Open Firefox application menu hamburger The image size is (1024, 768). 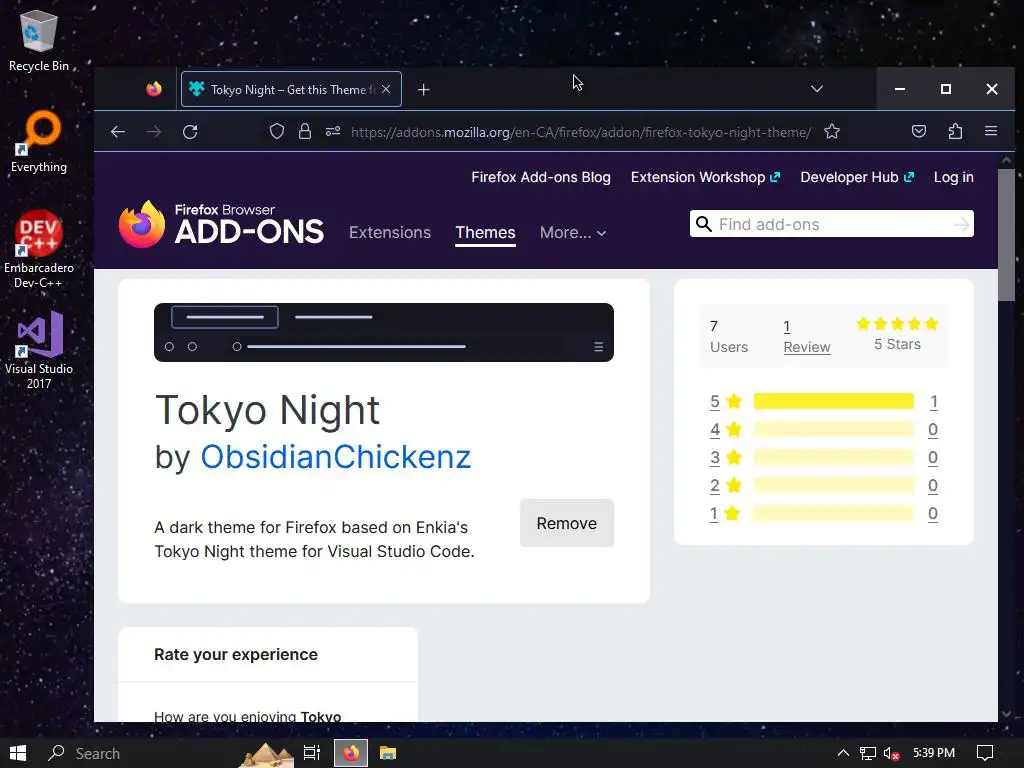pyautogui.click(x=991, y=131)
